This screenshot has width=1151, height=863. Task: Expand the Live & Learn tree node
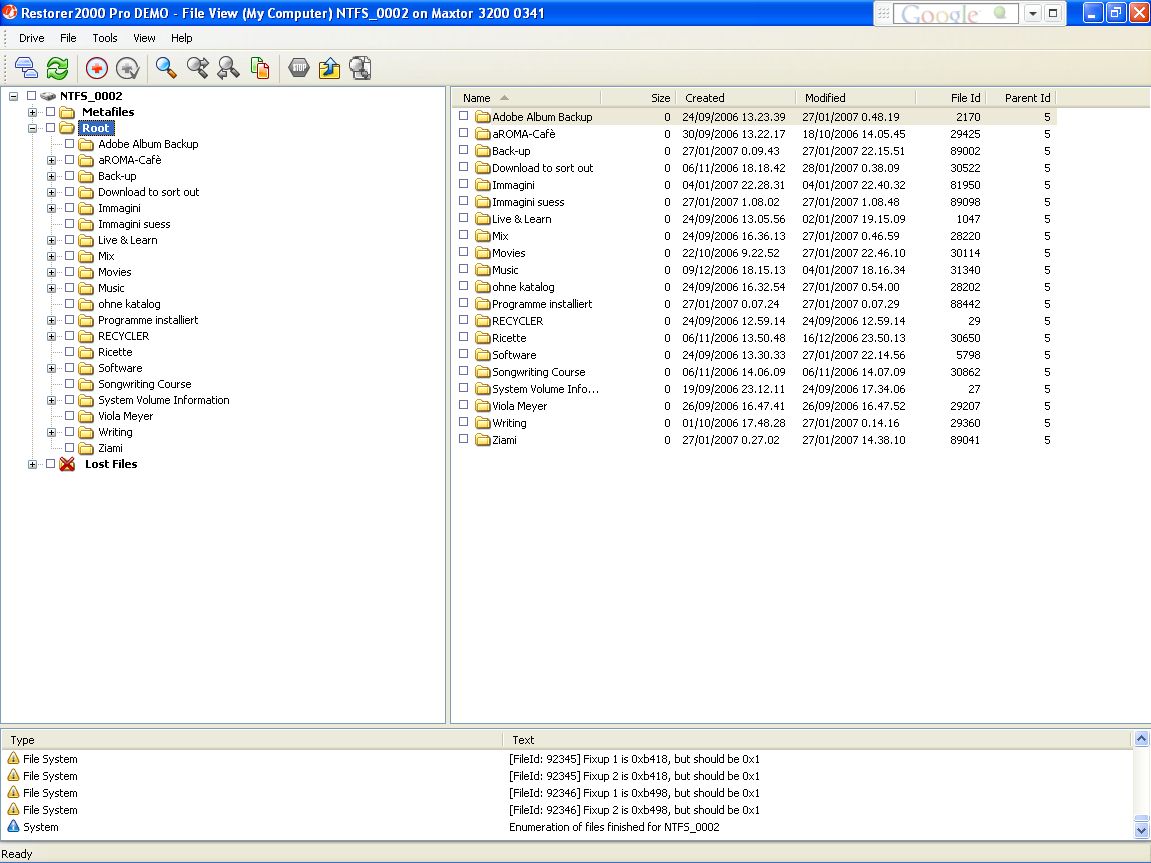(x=51, y=241)
